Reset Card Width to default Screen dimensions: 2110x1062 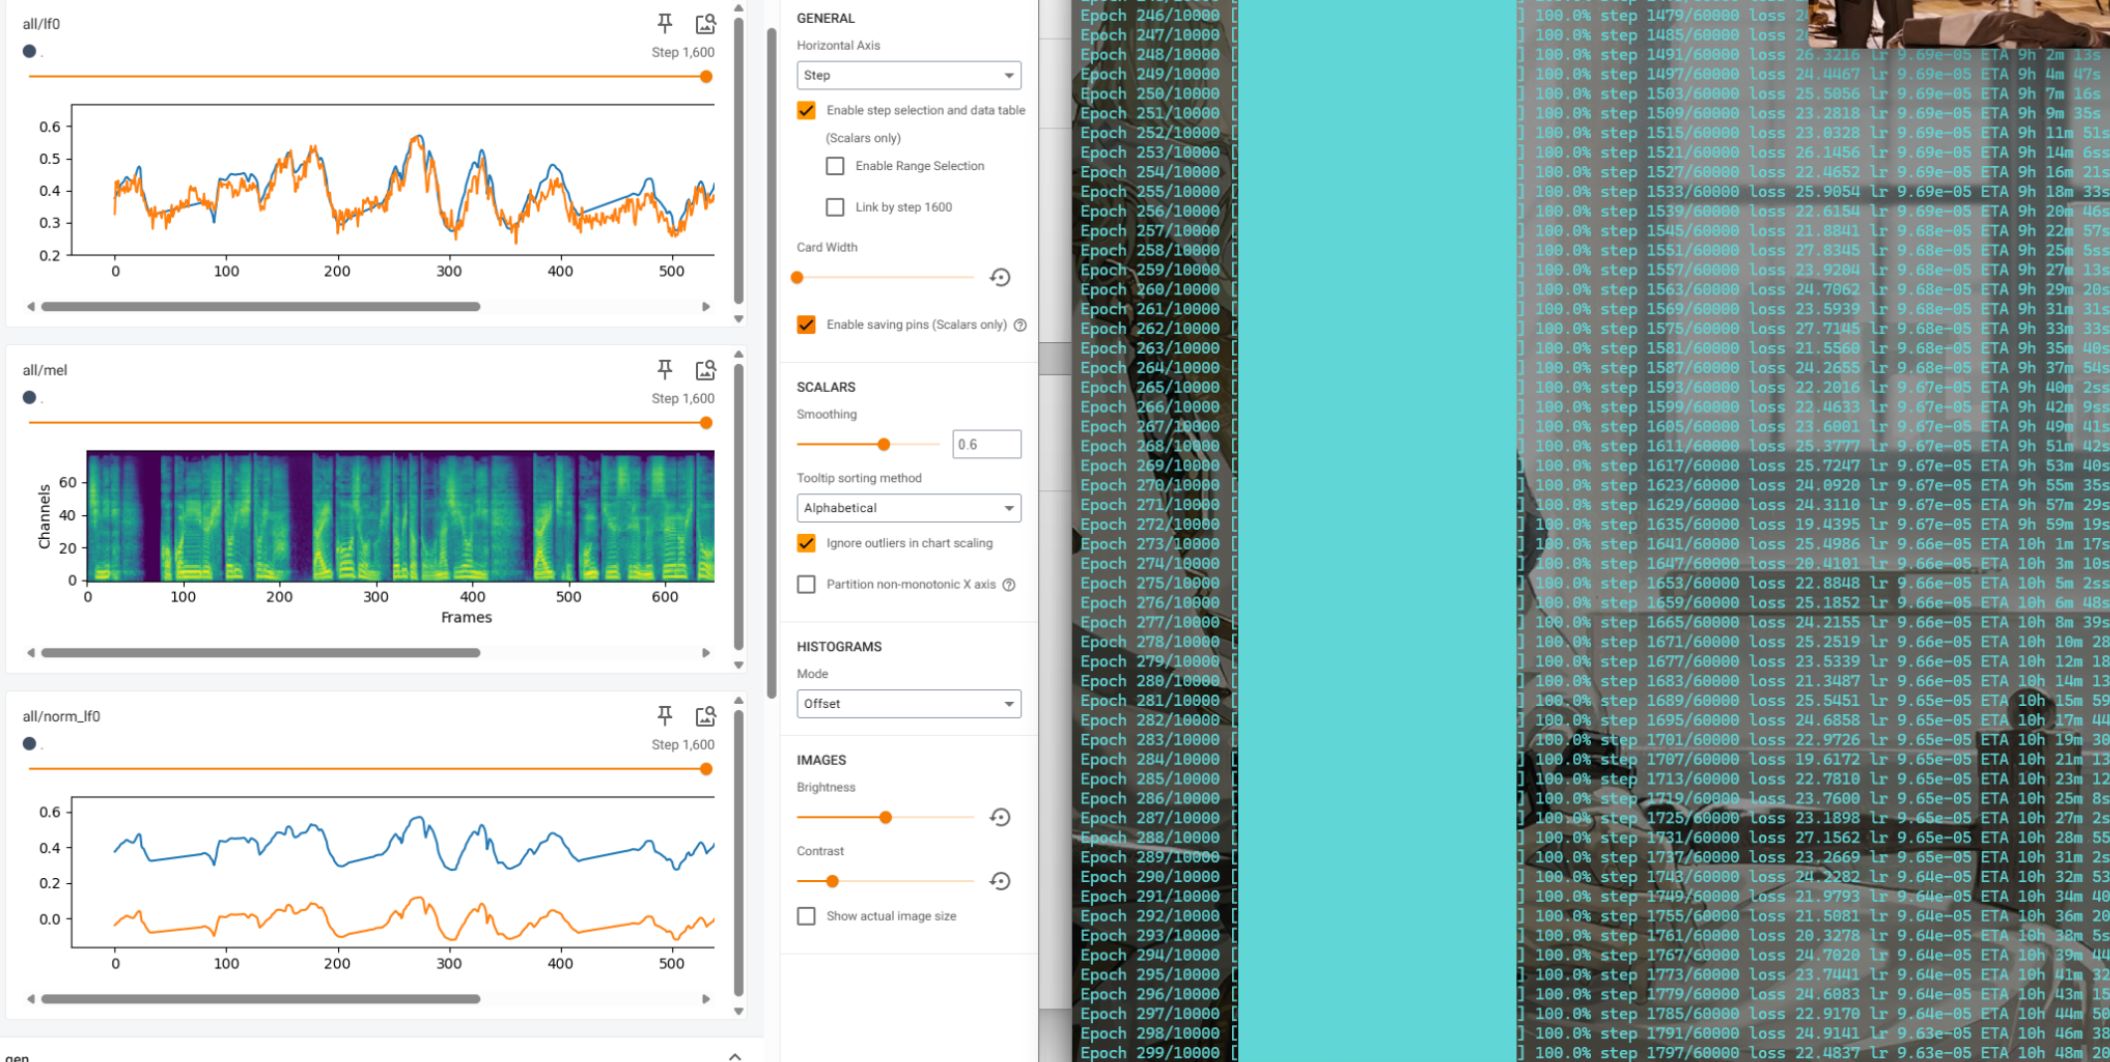[999, 277]
